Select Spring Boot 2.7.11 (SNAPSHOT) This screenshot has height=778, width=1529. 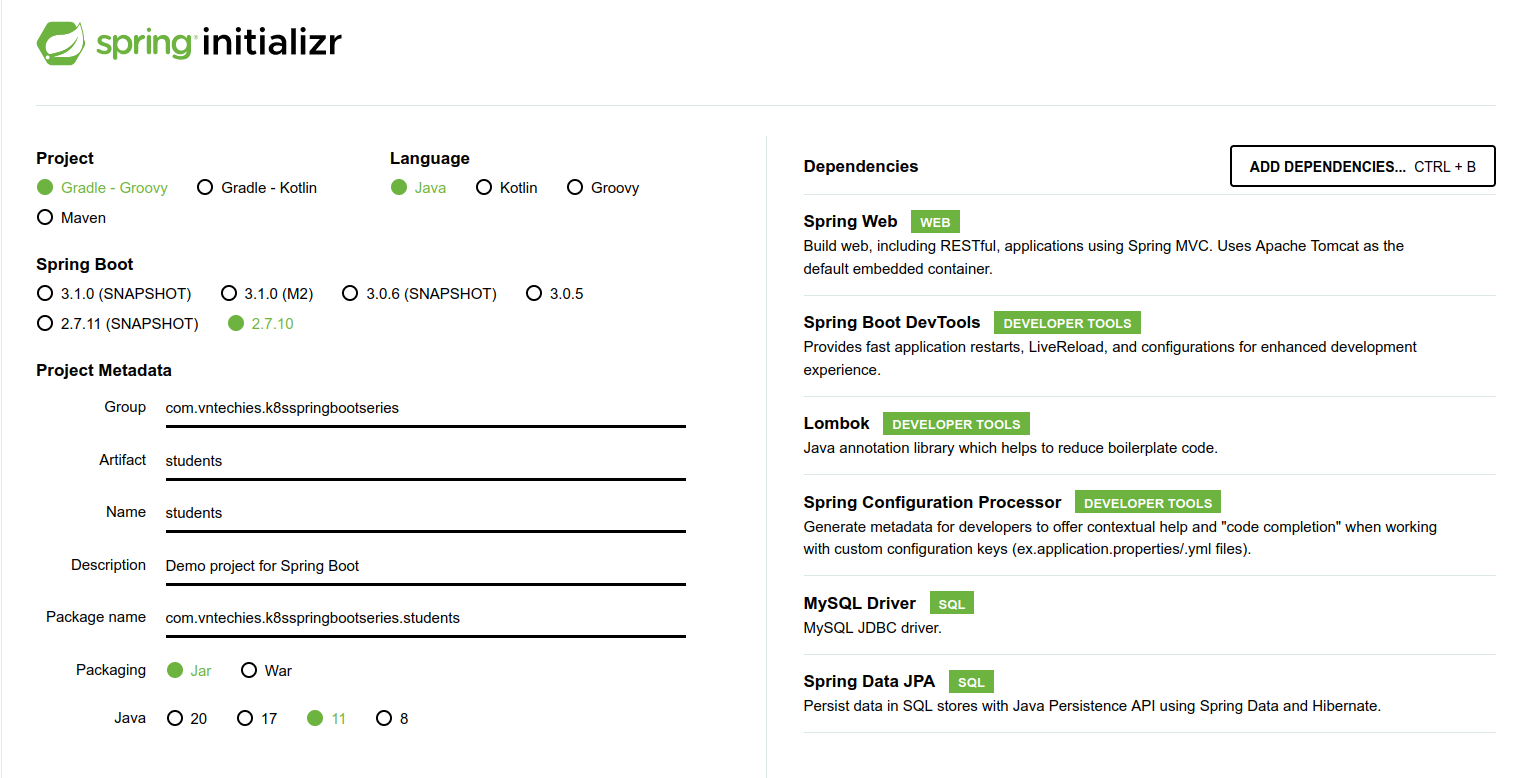[45, 324]
